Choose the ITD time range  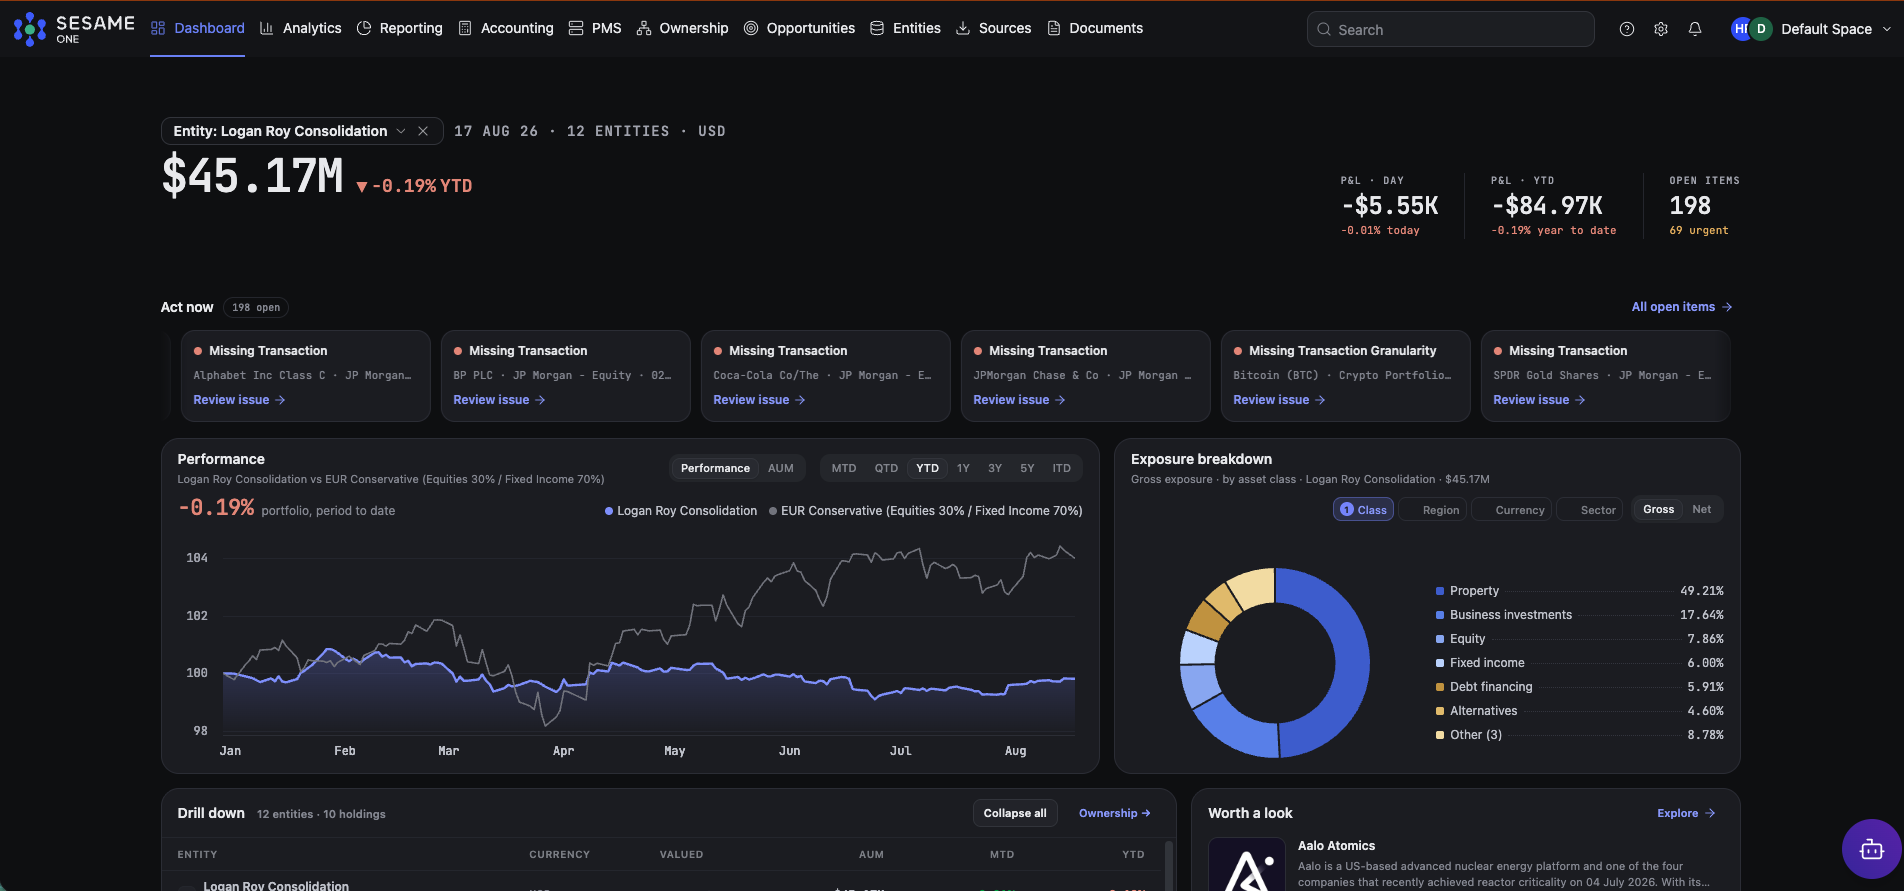point(1061,468)
